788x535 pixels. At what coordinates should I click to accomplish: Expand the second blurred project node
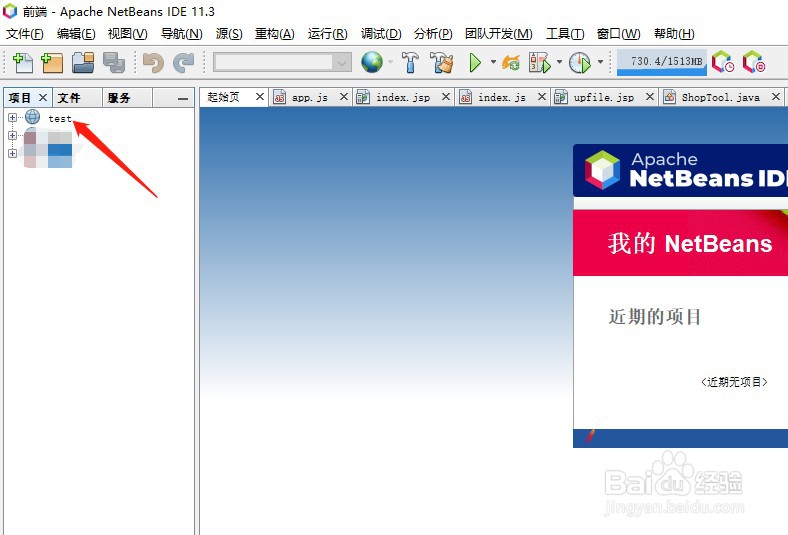13,135
